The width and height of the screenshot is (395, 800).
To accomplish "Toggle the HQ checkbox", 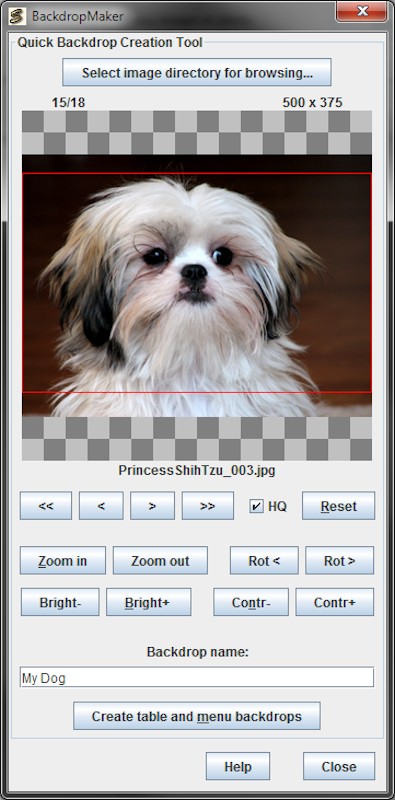I will (x=257, y=506).
